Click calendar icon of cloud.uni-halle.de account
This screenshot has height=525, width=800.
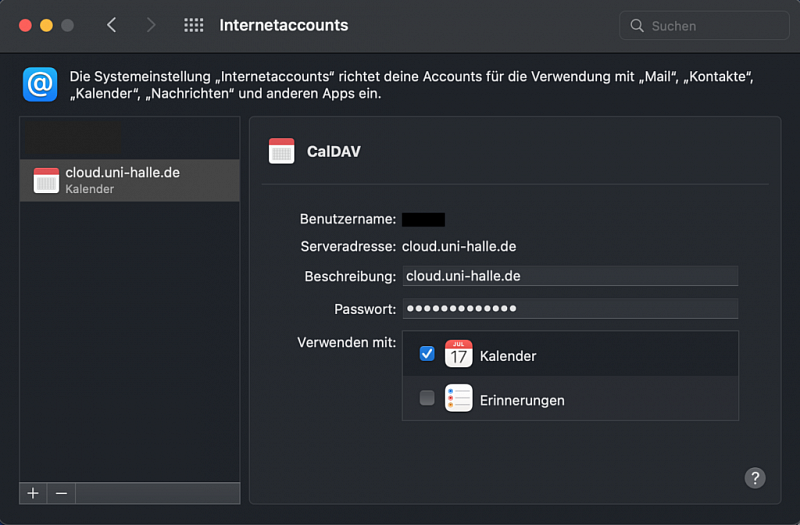pyautogui.click(x=46, y=180)
